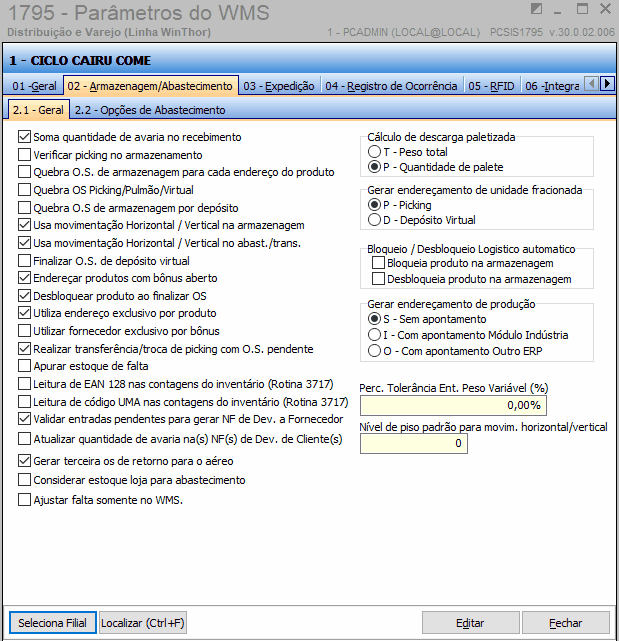Screen dimensions: 619x641
Task: Click the Editar button
Action: click(471, 623)
